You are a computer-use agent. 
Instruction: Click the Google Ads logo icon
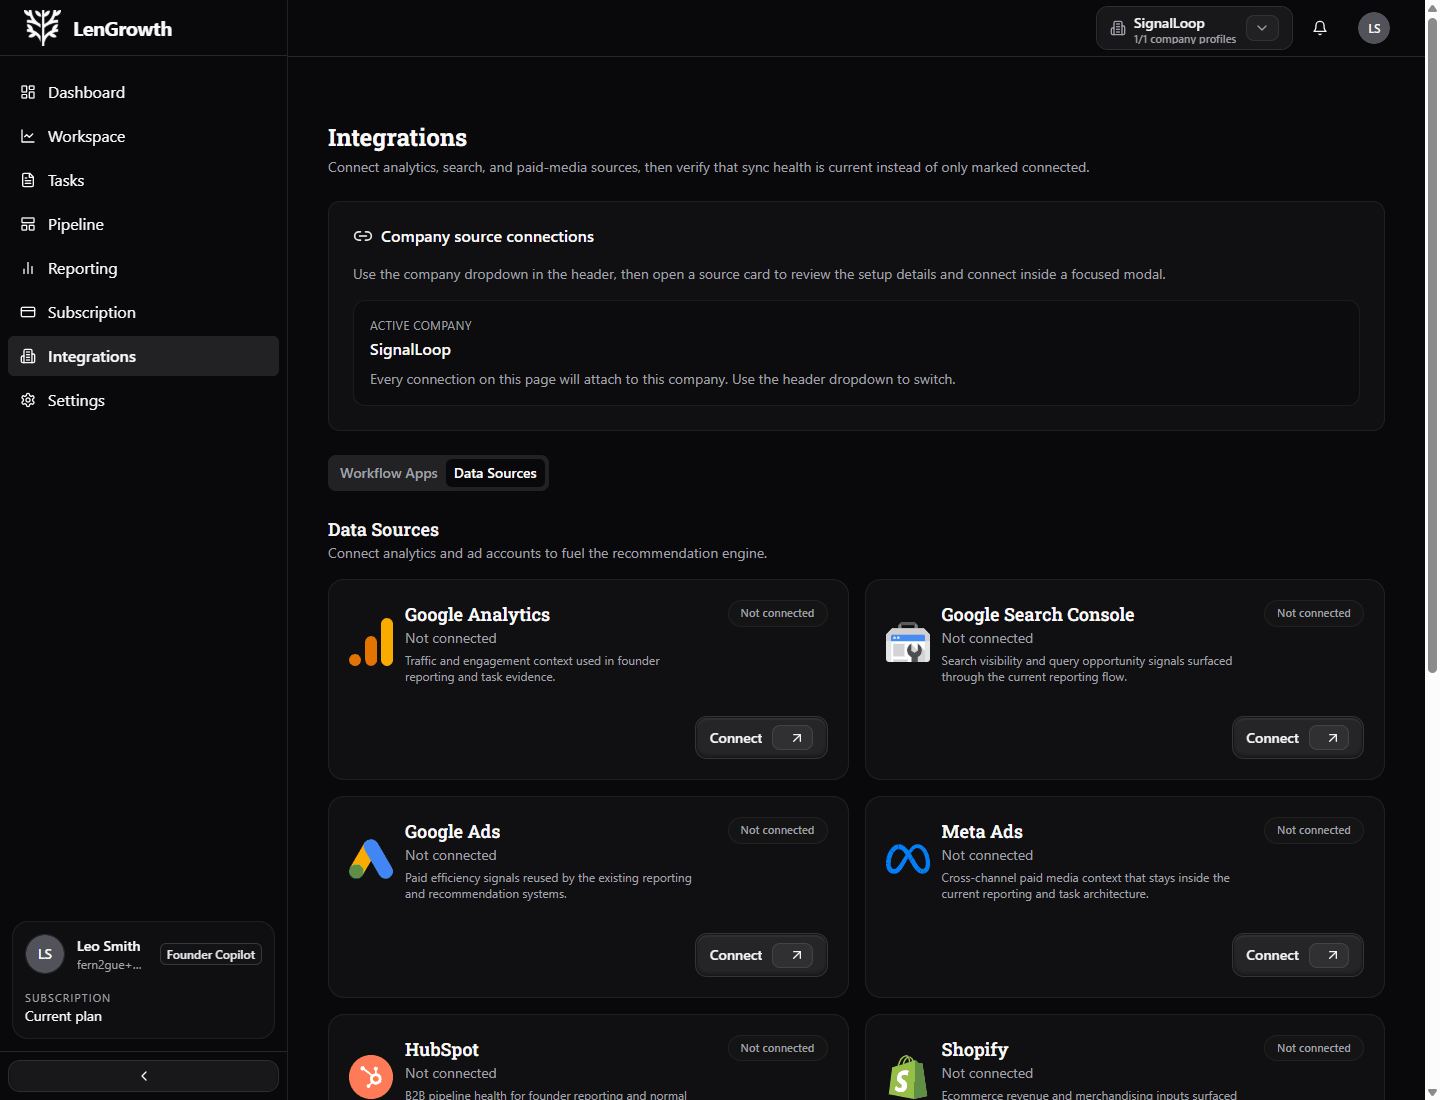[x=371, y=859]
